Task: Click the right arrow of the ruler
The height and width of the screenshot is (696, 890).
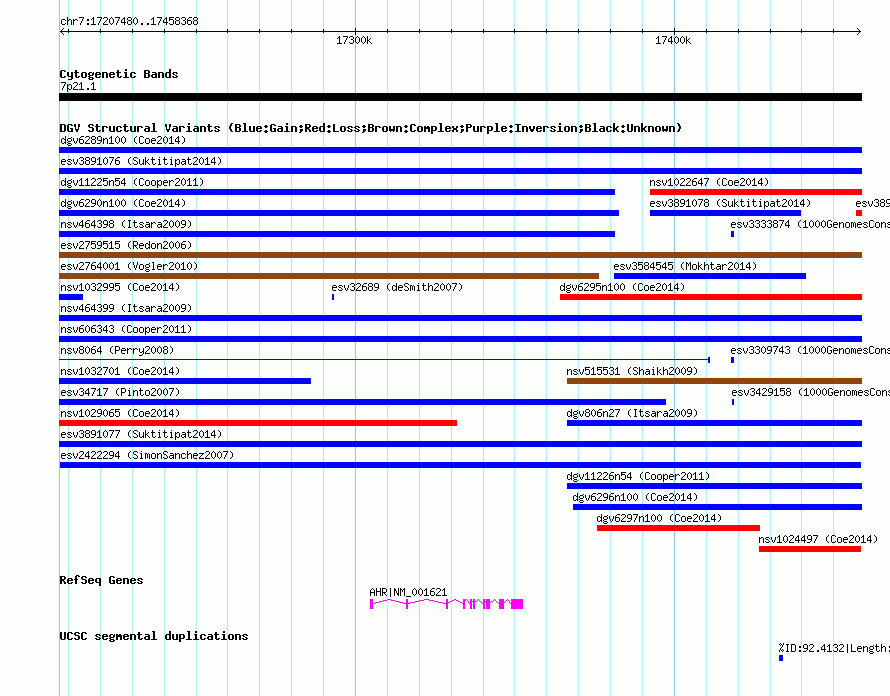Action: pos(859,31)
